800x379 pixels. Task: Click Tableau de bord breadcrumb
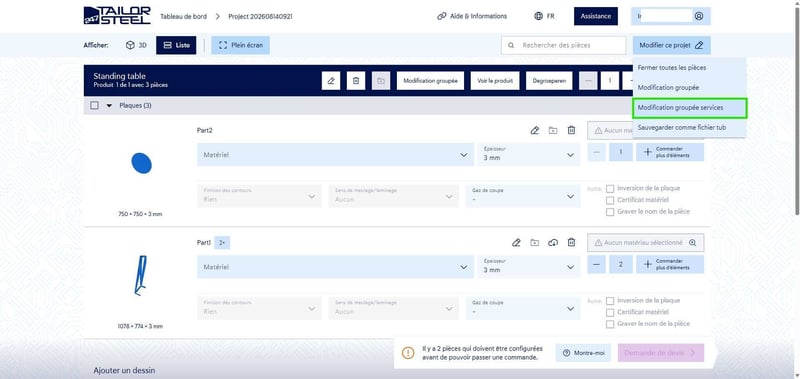pos(184,16)
